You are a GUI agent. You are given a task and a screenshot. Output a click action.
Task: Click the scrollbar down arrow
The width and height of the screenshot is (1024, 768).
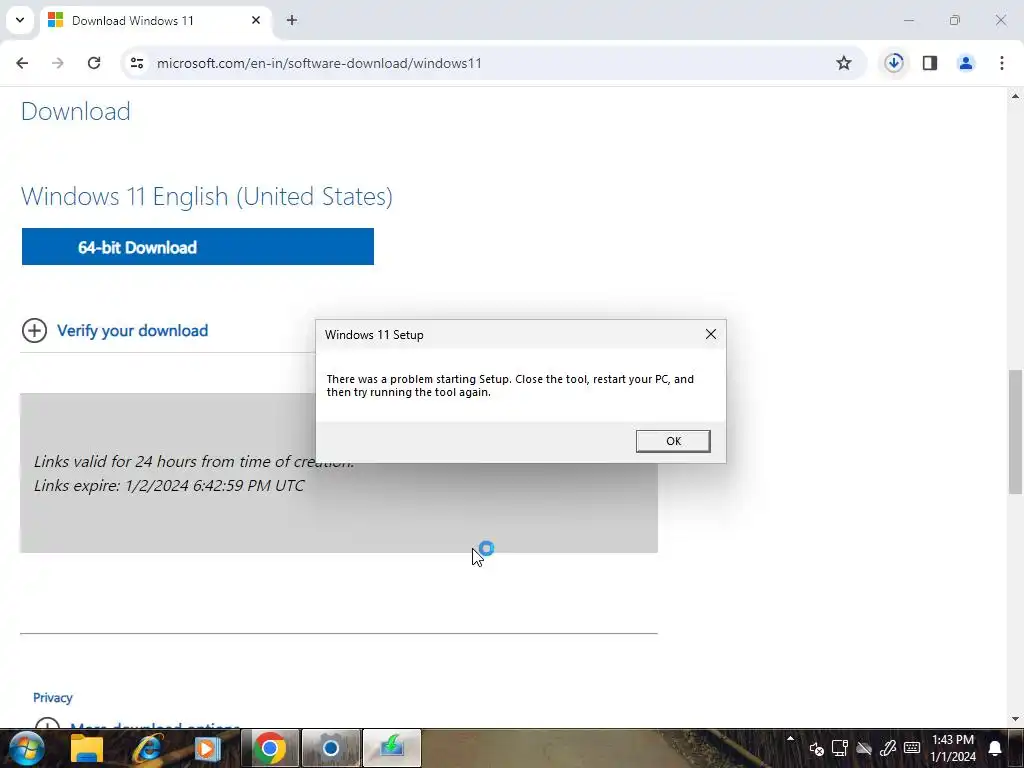click(x=1016, y=719)
